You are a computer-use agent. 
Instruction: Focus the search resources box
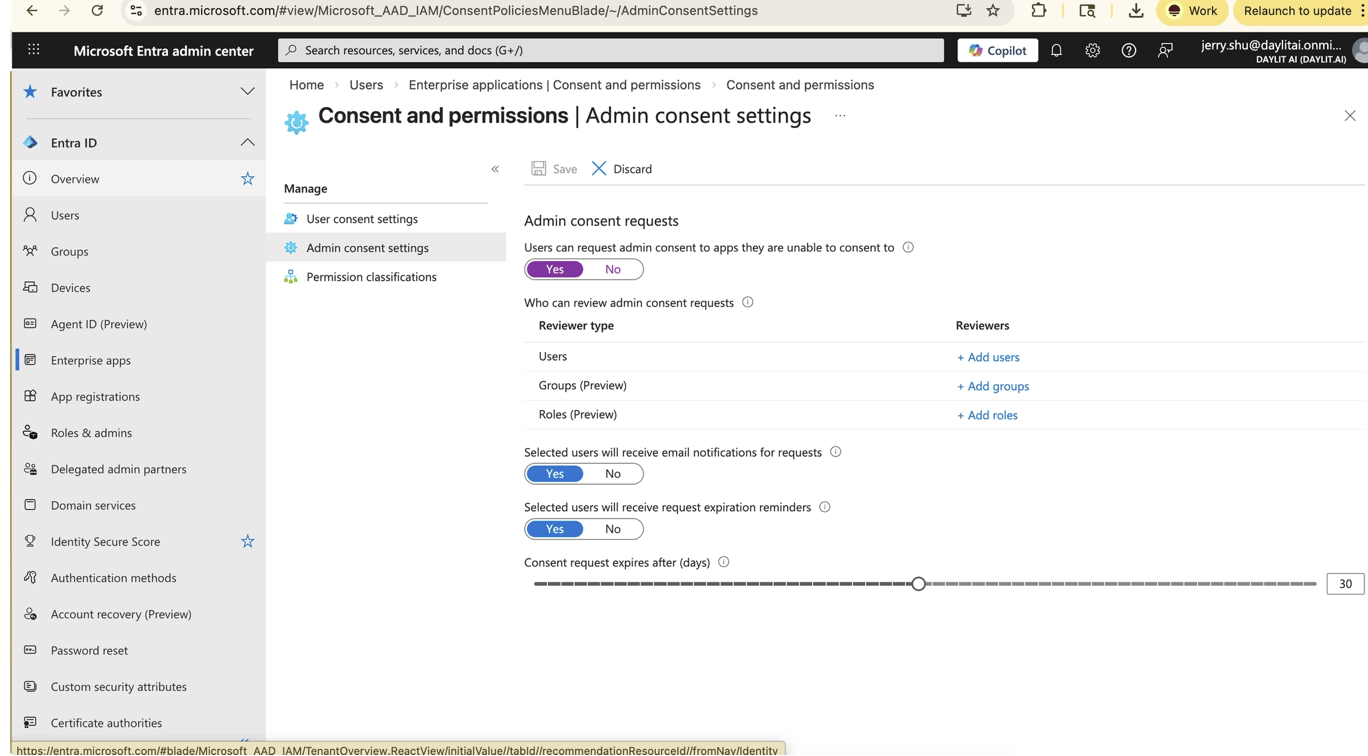pyautogui.click(x=611, y=50)
